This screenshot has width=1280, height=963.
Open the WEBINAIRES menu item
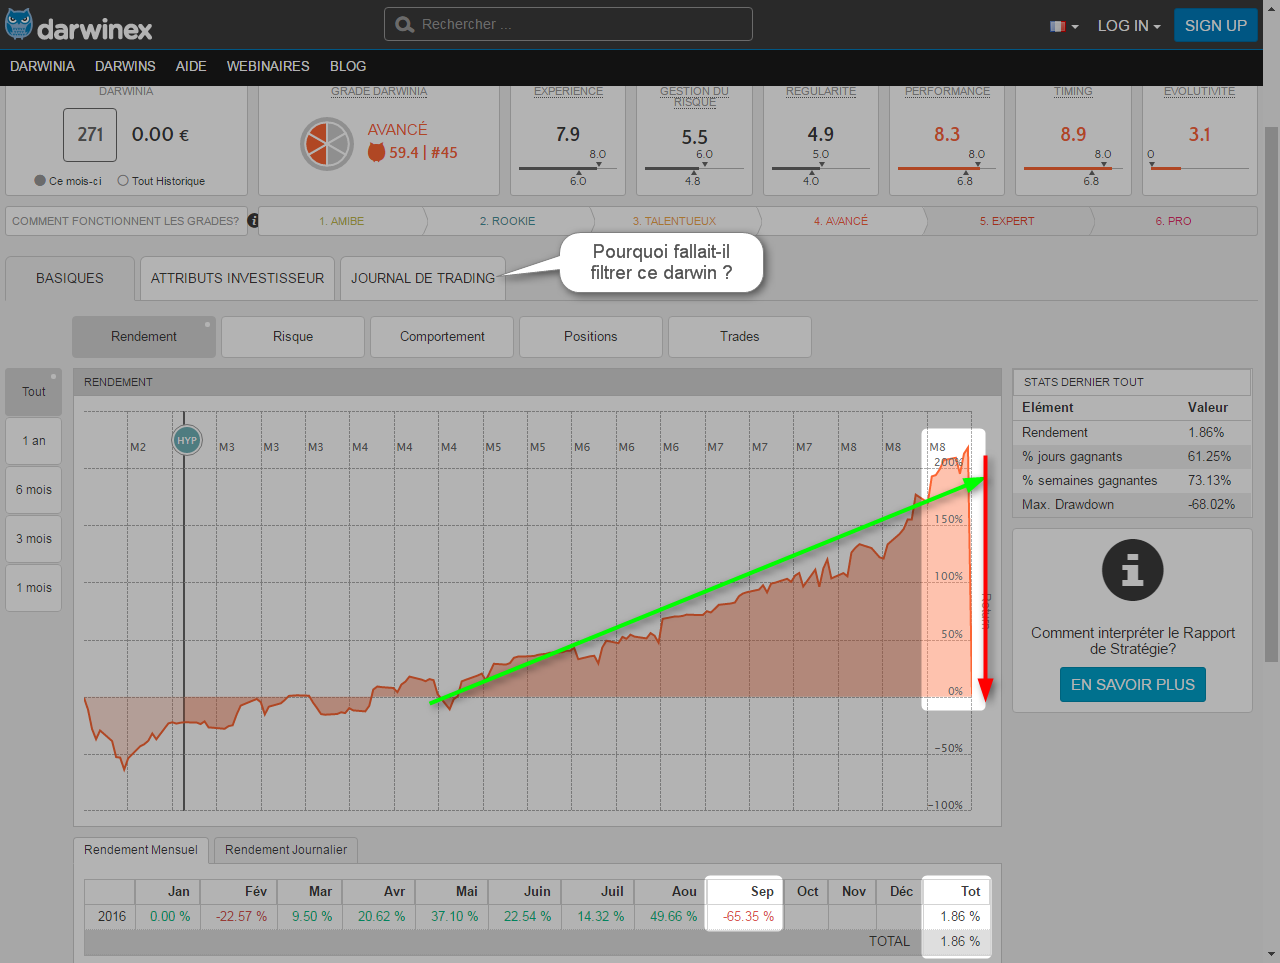coord(268,66)
